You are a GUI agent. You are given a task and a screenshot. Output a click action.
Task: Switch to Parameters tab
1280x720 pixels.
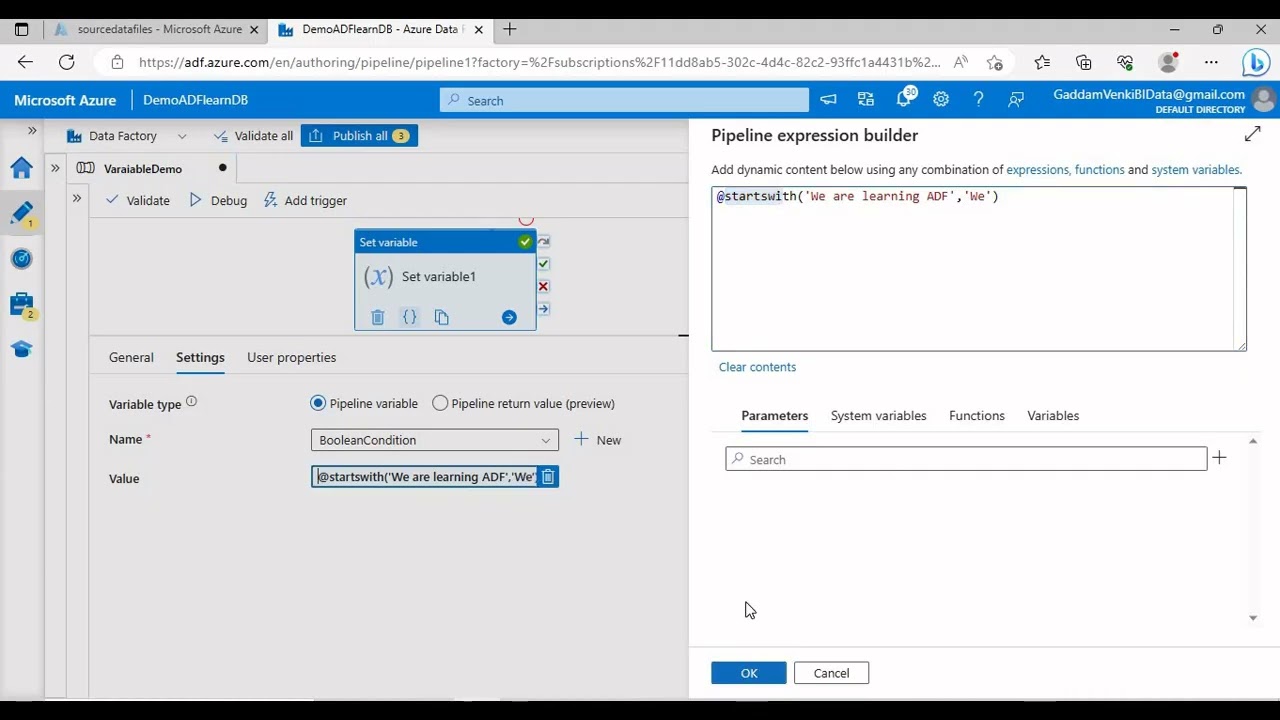pos(774,415)
